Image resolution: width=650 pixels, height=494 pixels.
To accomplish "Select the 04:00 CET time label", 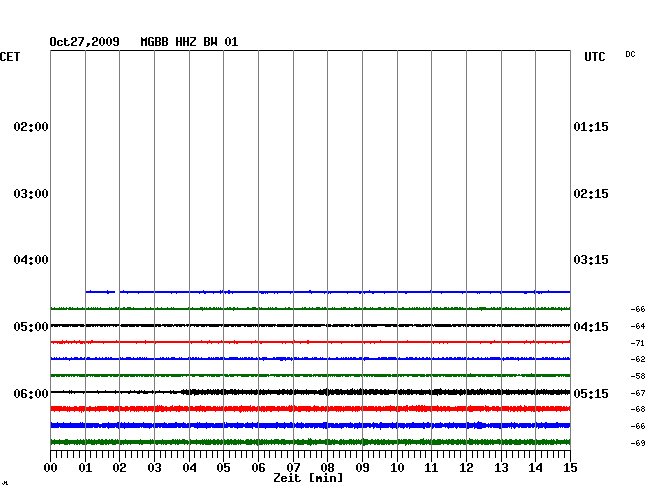I will tap(31, 260).
